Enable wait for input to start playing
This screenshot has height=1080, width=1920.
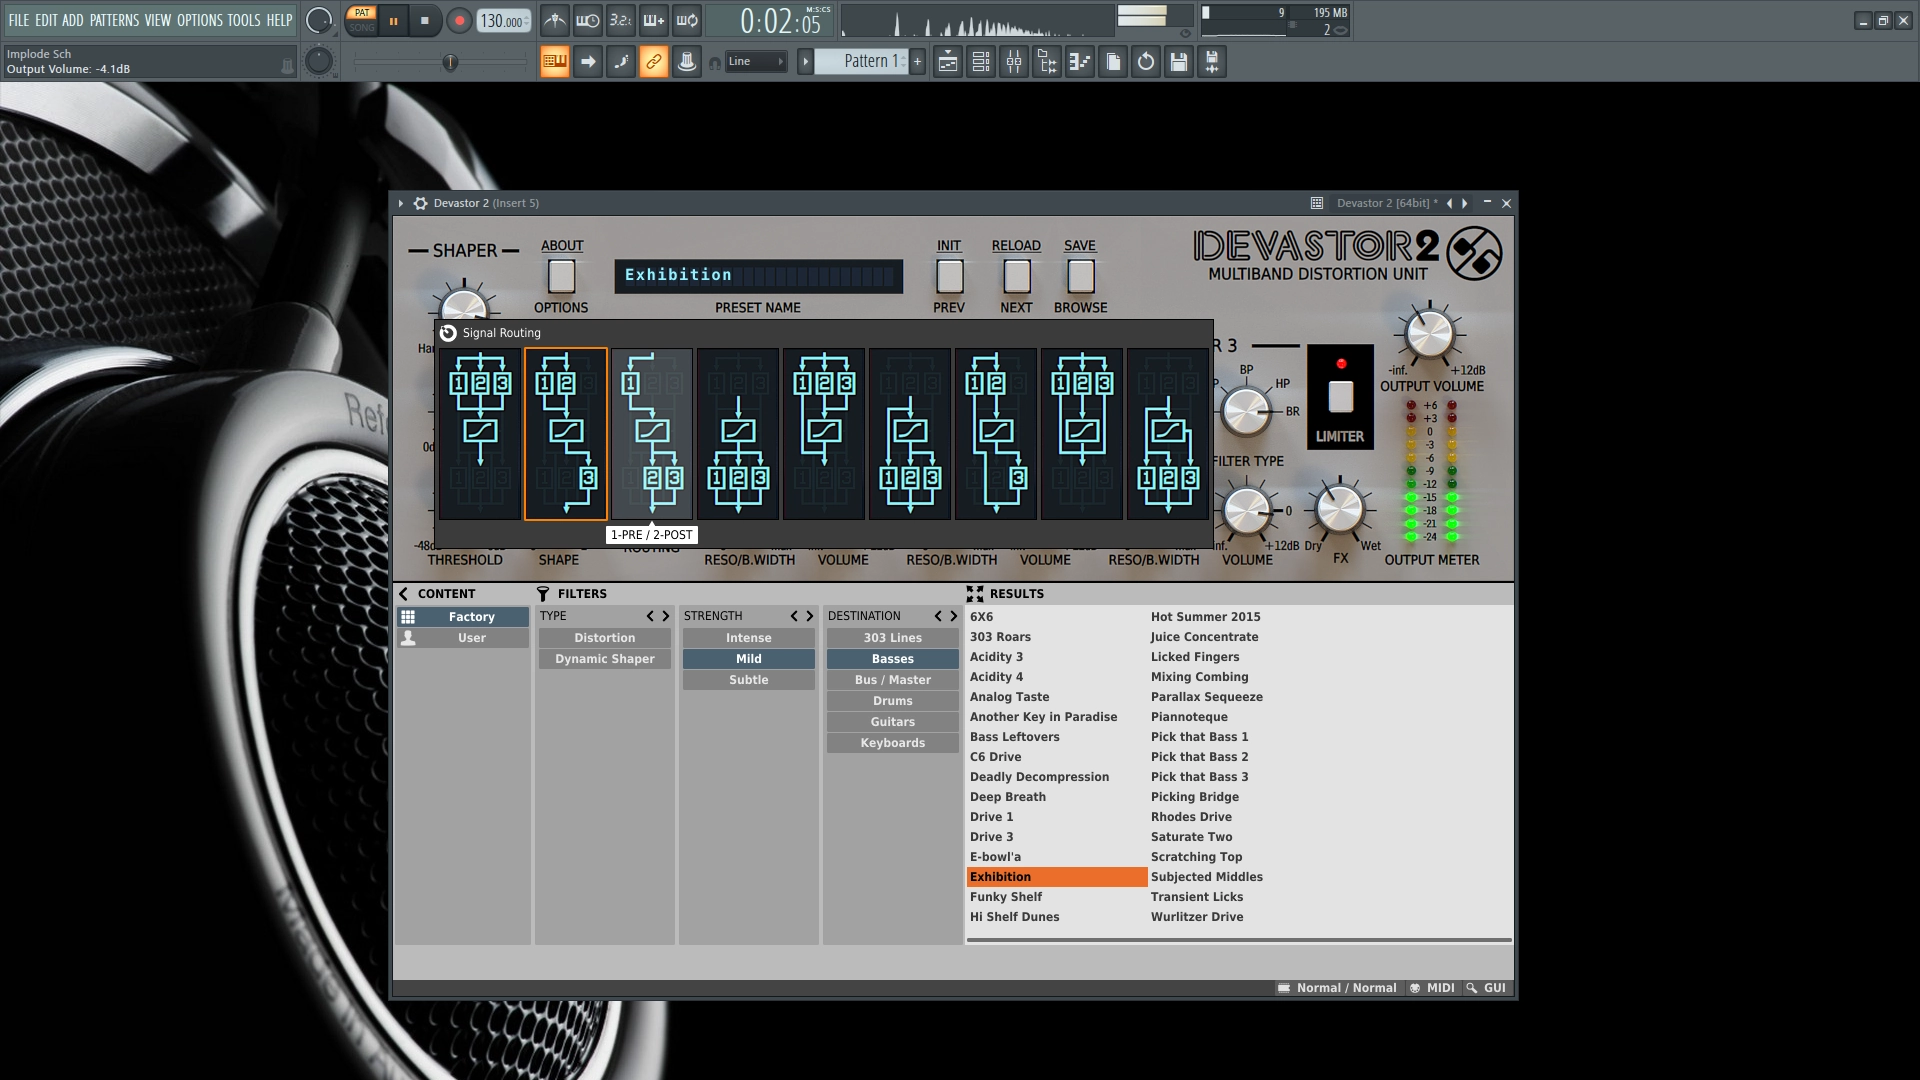pos(588,20)
